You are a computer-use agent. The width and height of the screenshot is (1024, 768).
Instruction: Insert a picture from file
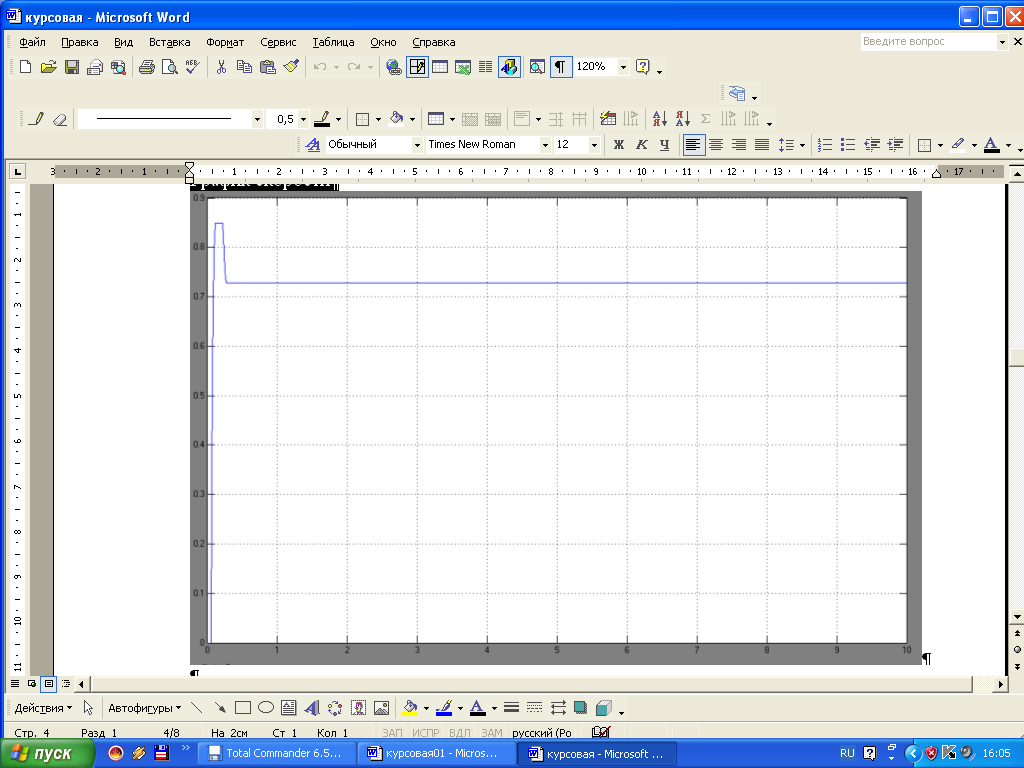click(x=381, y=708)
